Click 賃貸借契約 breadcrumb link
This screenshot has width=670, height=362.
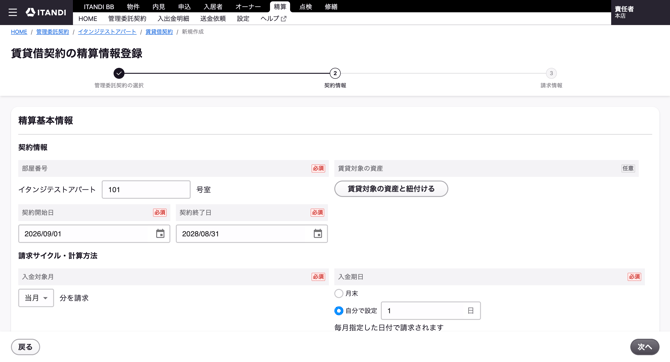[159, 32]
